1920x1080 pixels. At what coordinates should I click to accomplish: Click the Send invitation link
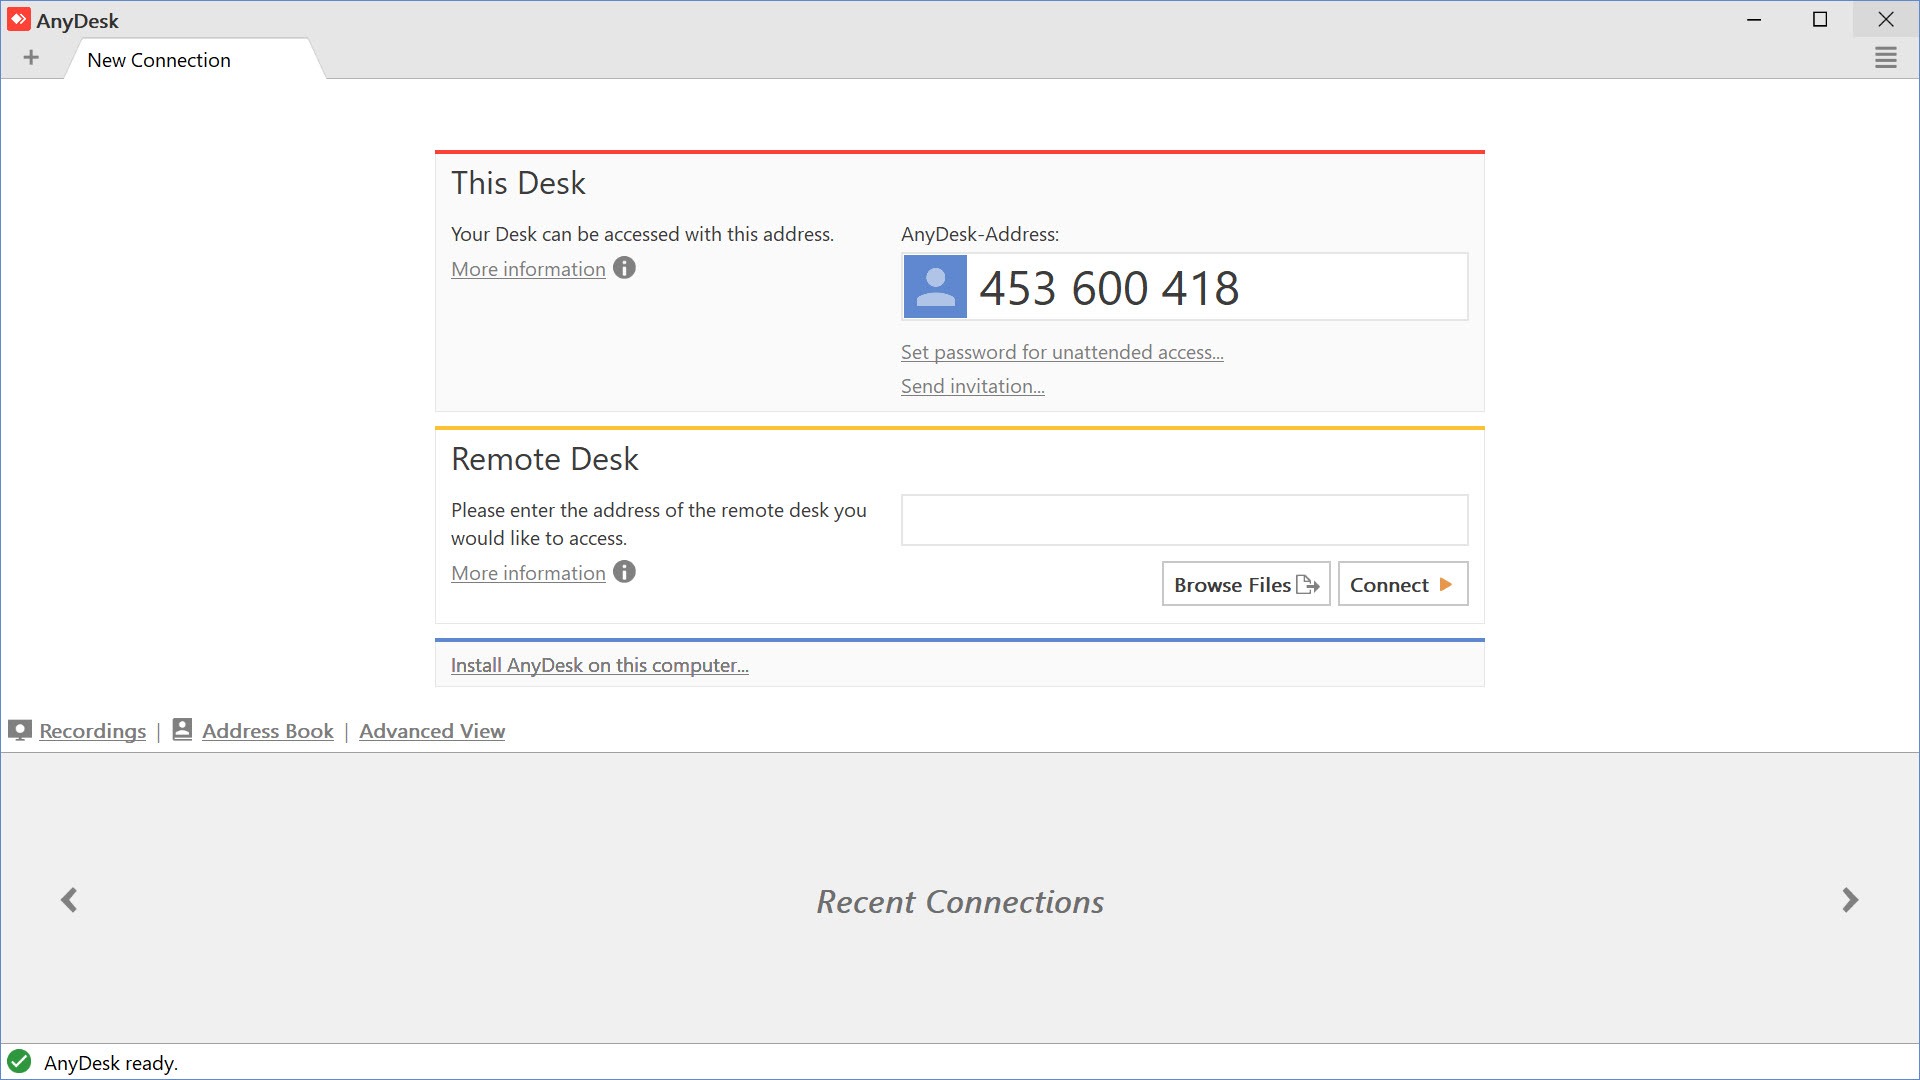coord(973,385)
